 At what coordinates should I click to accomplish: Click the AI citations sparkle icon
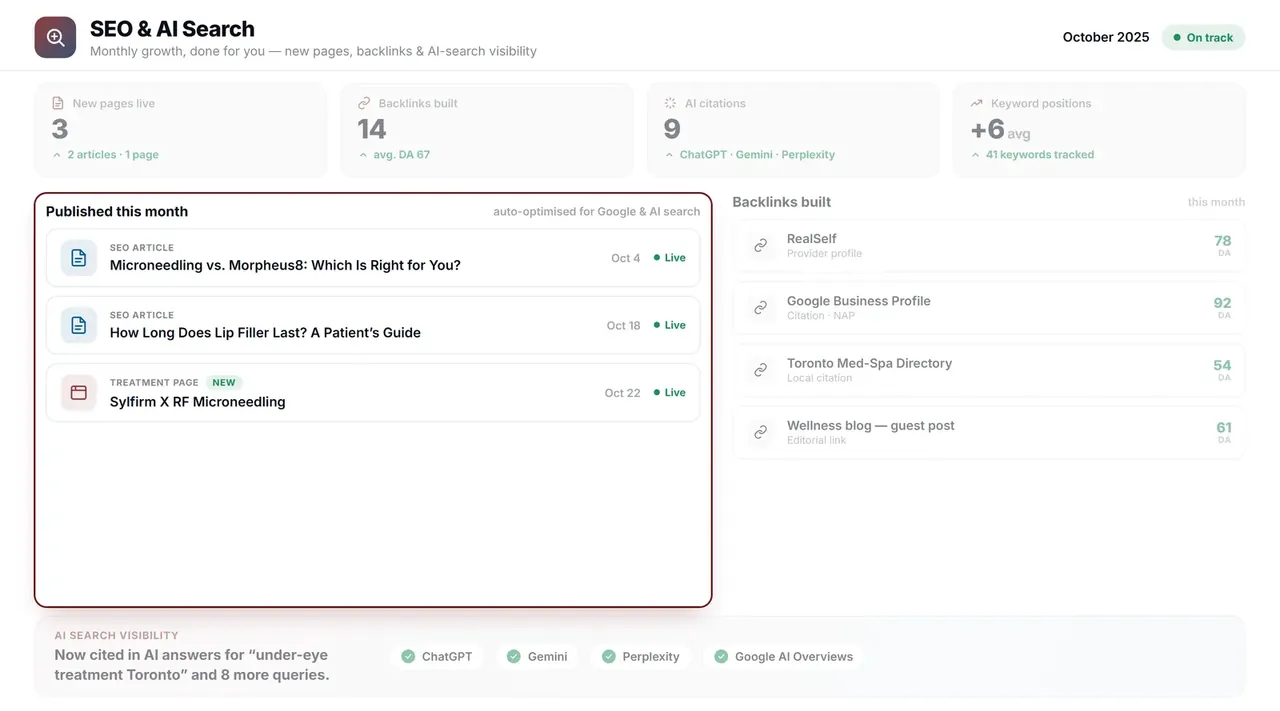coord(670,103)
